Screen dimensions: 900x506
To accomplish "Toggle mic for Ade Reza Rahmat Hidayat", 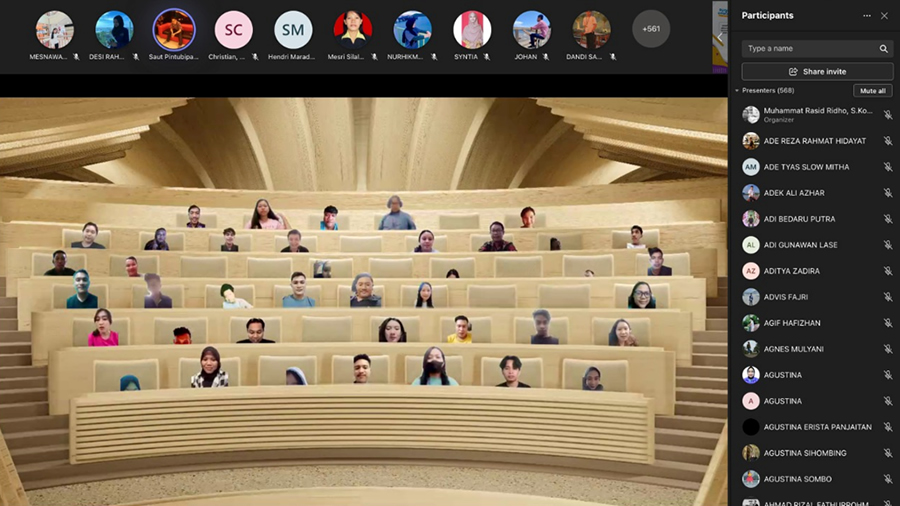I will coord(887,141).
